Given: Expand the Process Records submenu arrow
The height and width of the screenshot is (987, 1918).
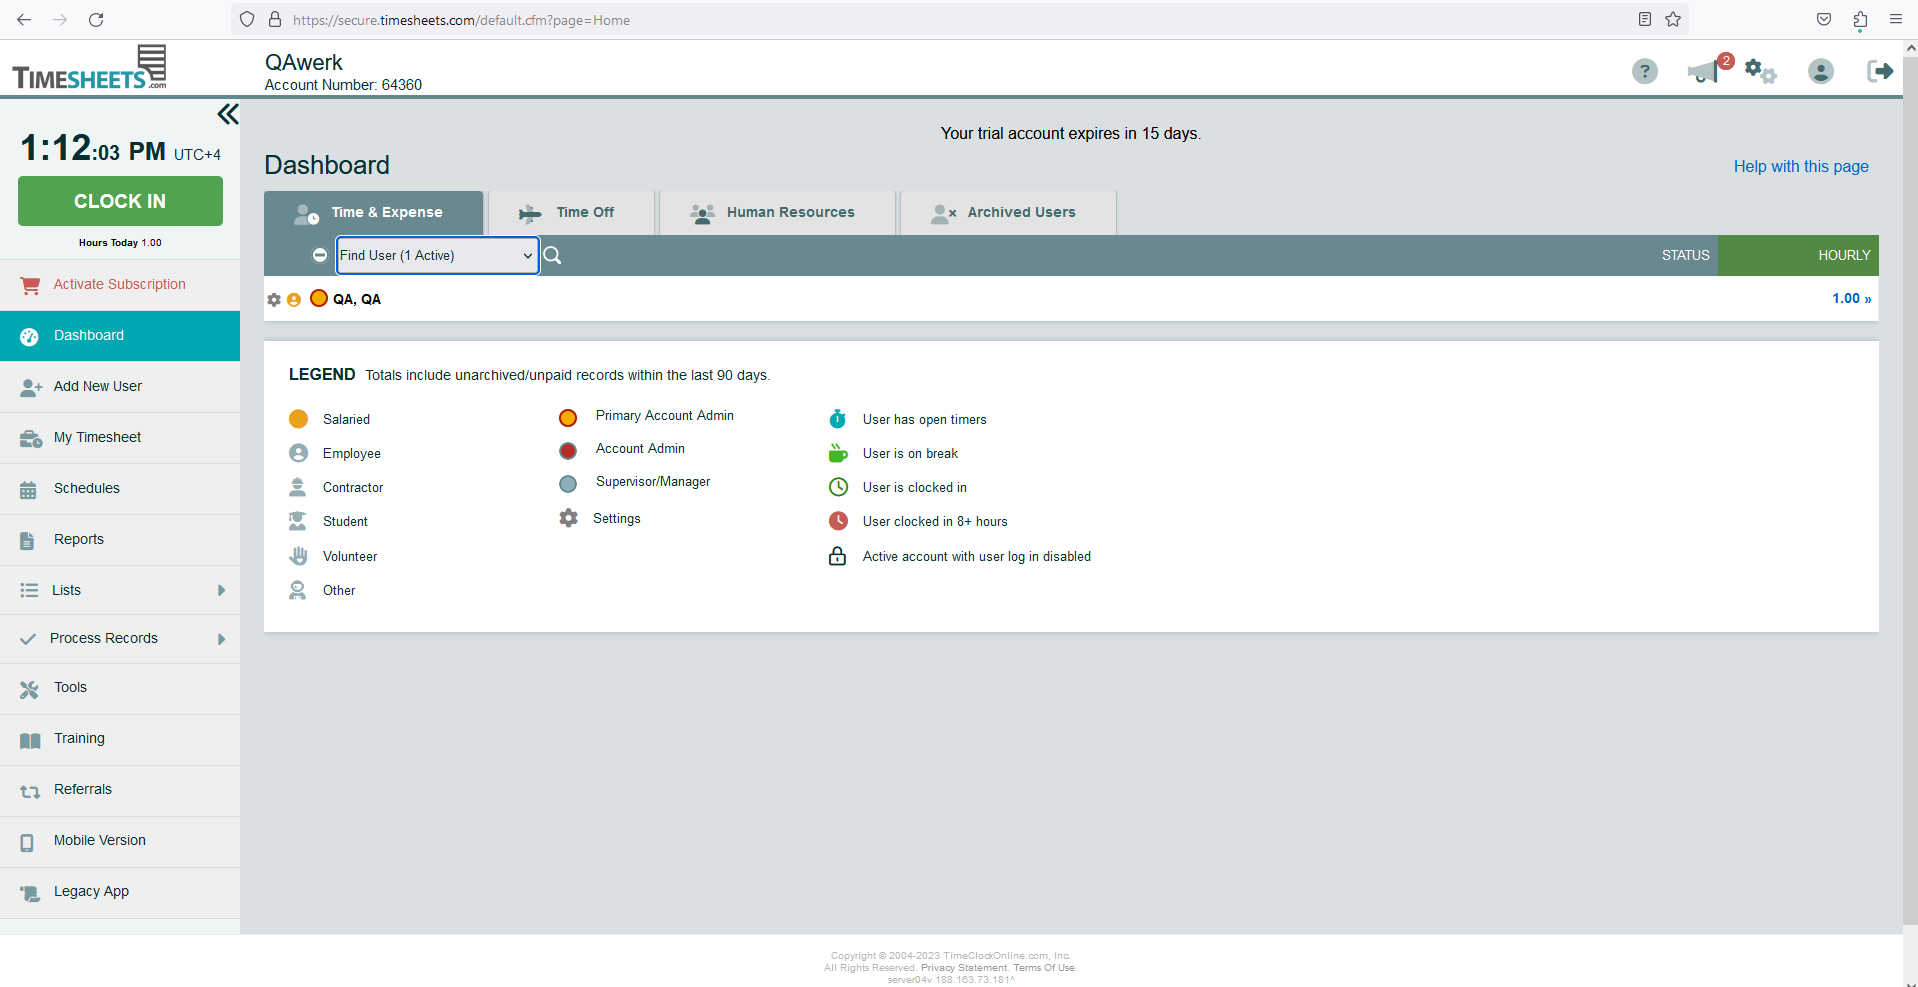Looking at the screenshot, I should pos(222,639).
